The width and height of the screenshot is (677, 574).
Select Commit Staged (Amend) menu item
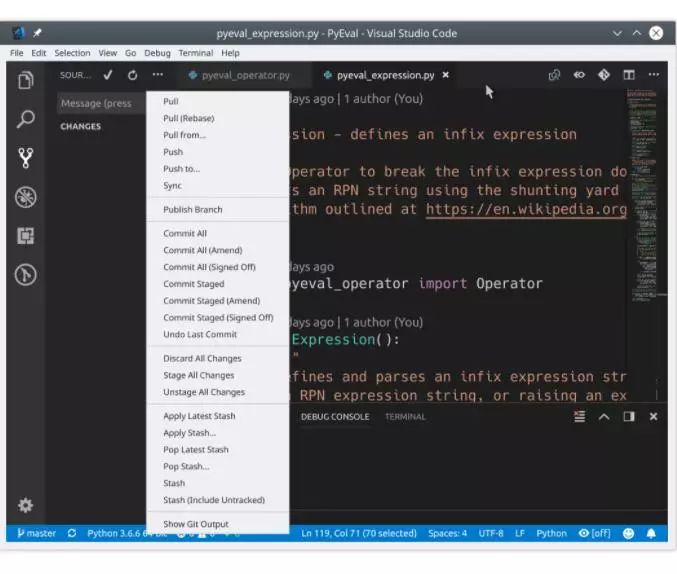(x=218, y=301)
